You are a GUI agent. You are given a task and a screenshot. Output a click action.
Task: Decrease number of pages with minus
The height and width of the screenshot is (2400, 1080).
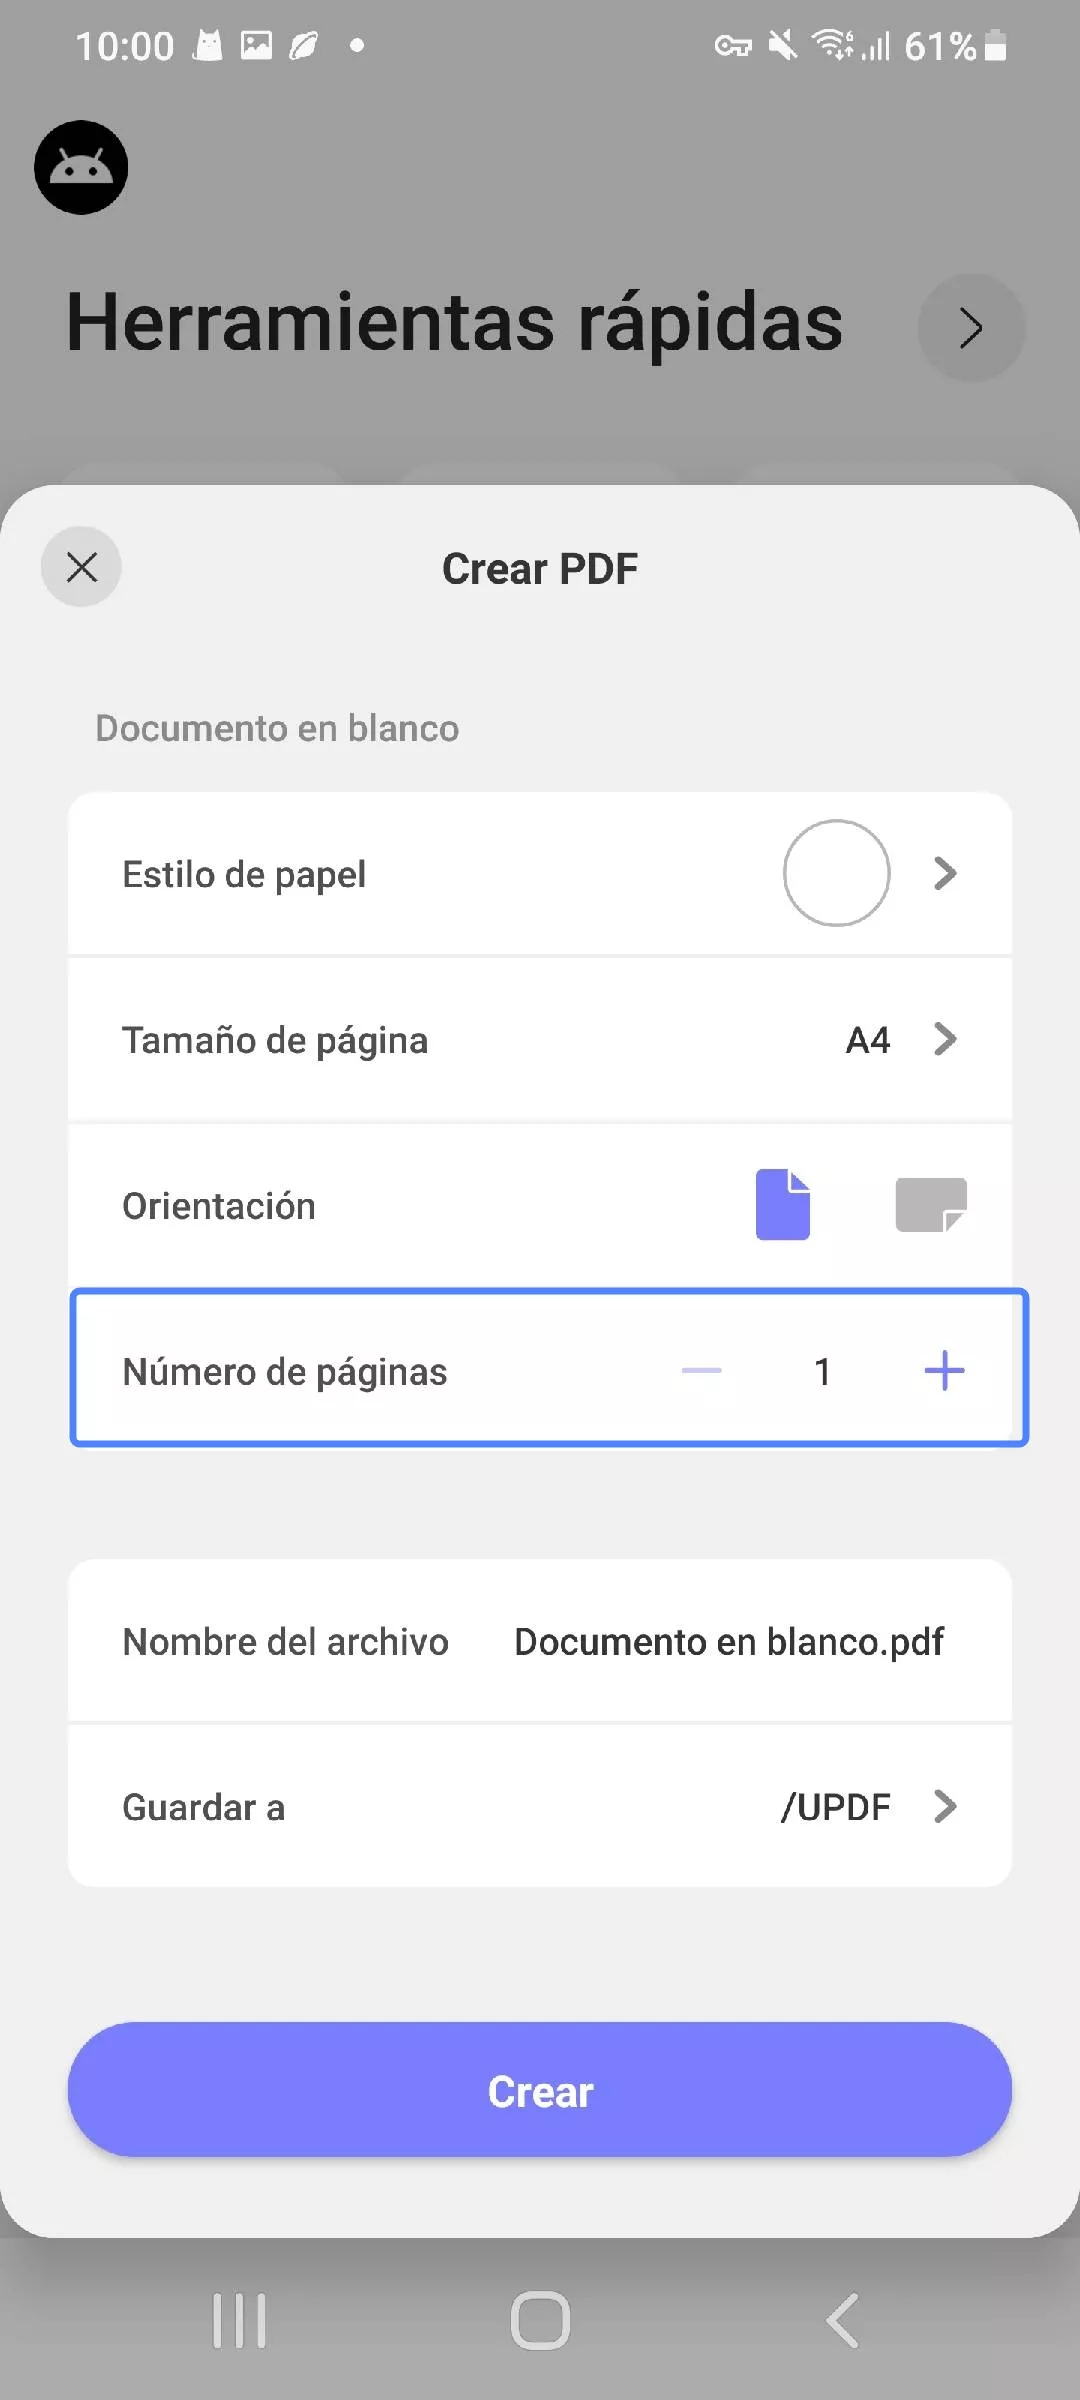[701, 1370]
